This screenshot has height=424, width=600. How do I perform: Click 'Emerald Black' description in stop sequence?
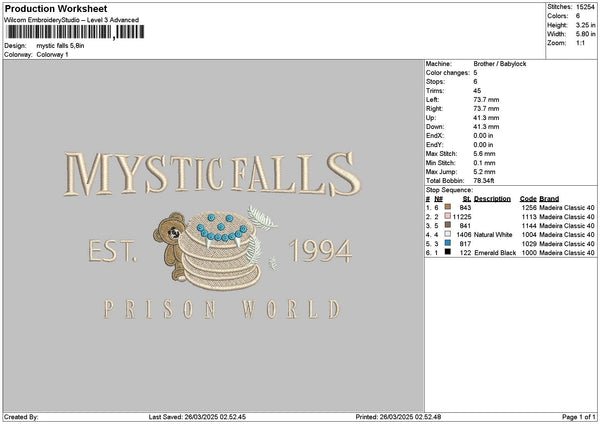[495, 253]
